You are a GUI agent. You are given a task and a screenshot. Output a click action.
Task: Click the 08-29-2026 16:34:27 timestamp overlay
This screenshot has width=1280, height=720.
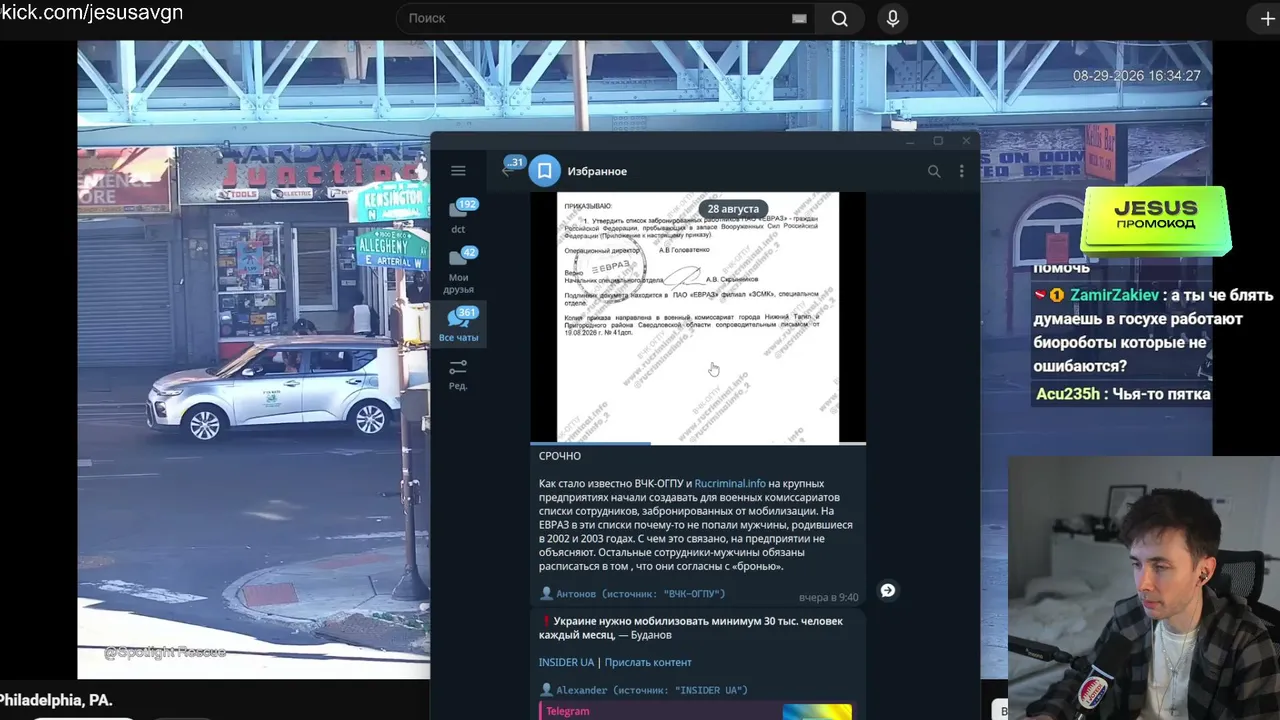[x=1137, y=75]
